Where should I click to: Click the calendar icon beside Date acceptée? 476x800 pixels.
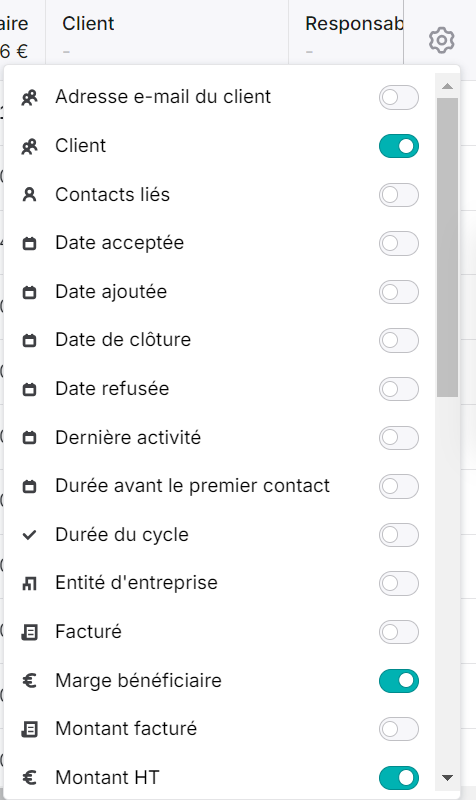coord(30,243)
